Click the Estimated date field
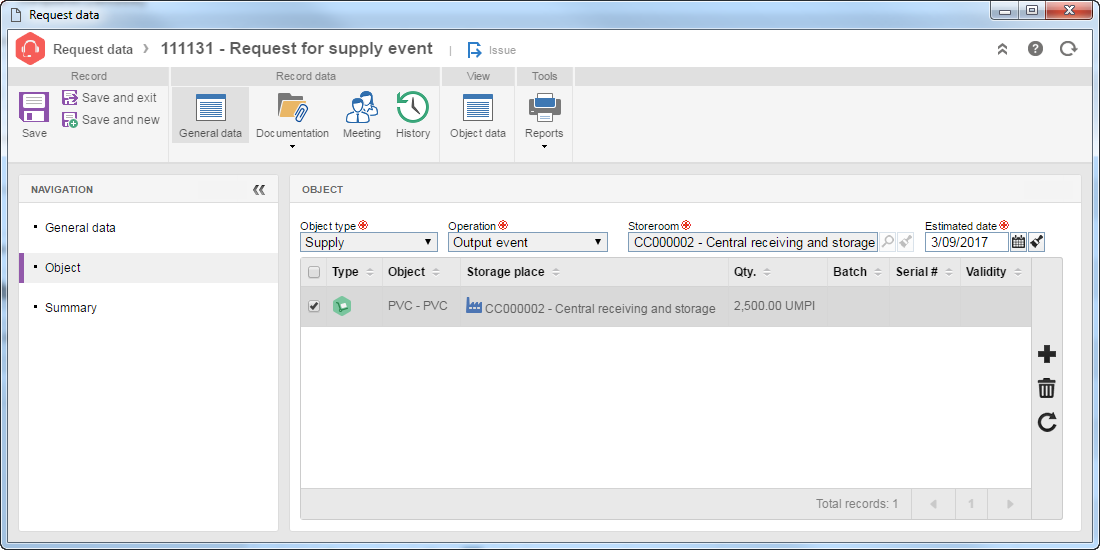Viewport: 1100px width, 550px height. pos(967,243)
